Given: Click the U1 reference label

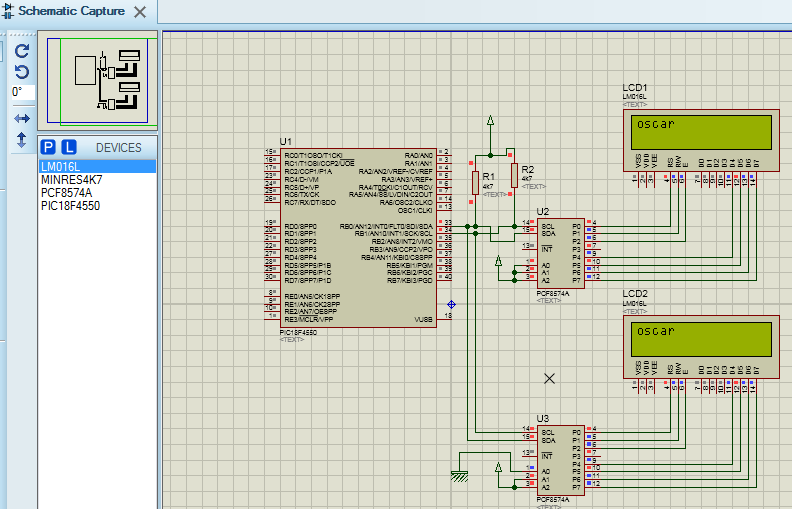Looking at the screenshot, I should coord(285,141).
